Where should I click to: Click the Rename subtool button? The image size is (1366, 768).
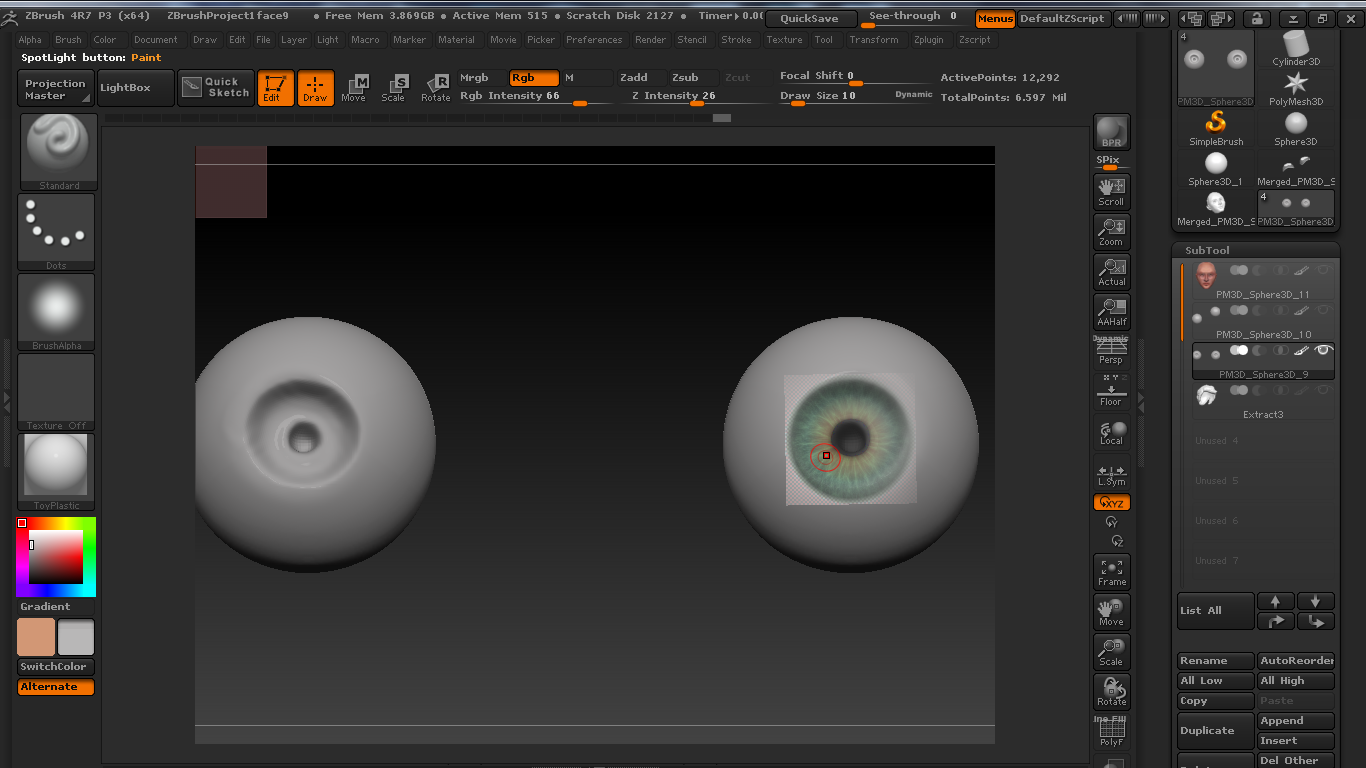(x=1216, y=661)
